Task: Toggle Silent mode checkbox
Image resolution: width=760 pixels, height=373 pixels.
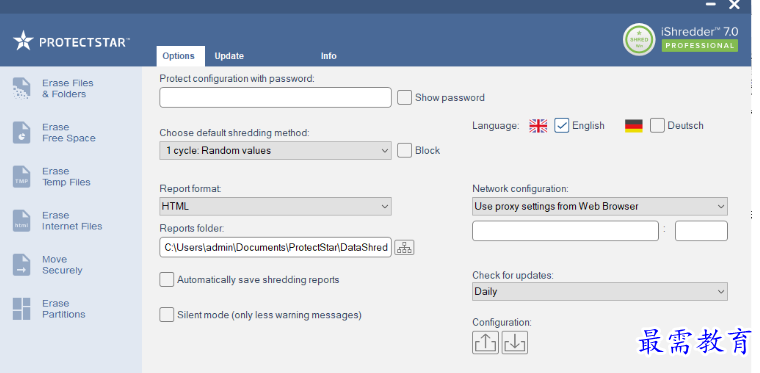Action: click(166, 315)
